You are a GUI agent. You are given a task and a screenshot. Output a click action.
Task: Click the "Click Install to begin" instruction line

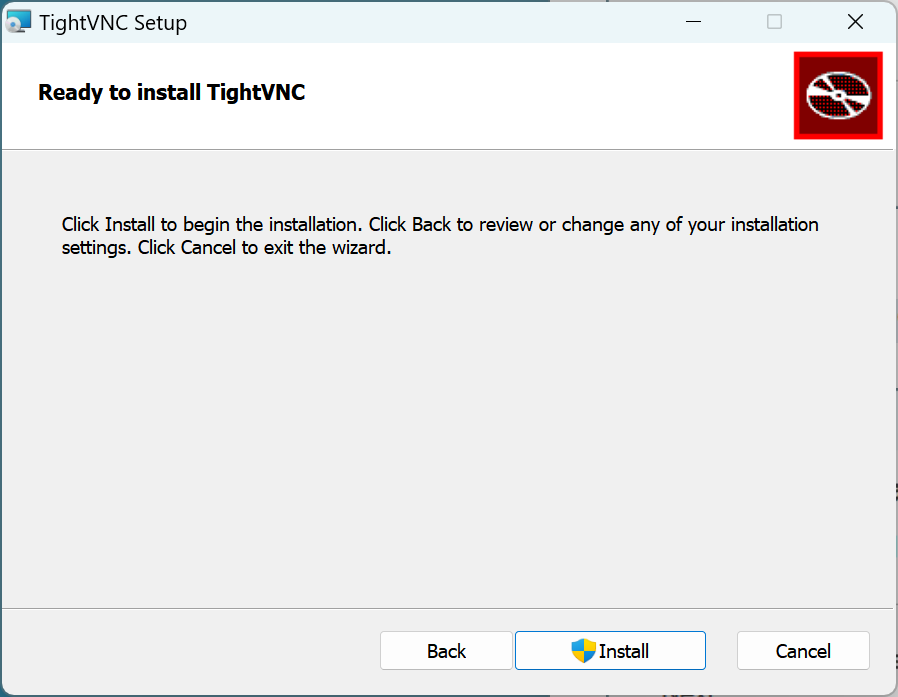pyautogui.click(x=440, y=224)
